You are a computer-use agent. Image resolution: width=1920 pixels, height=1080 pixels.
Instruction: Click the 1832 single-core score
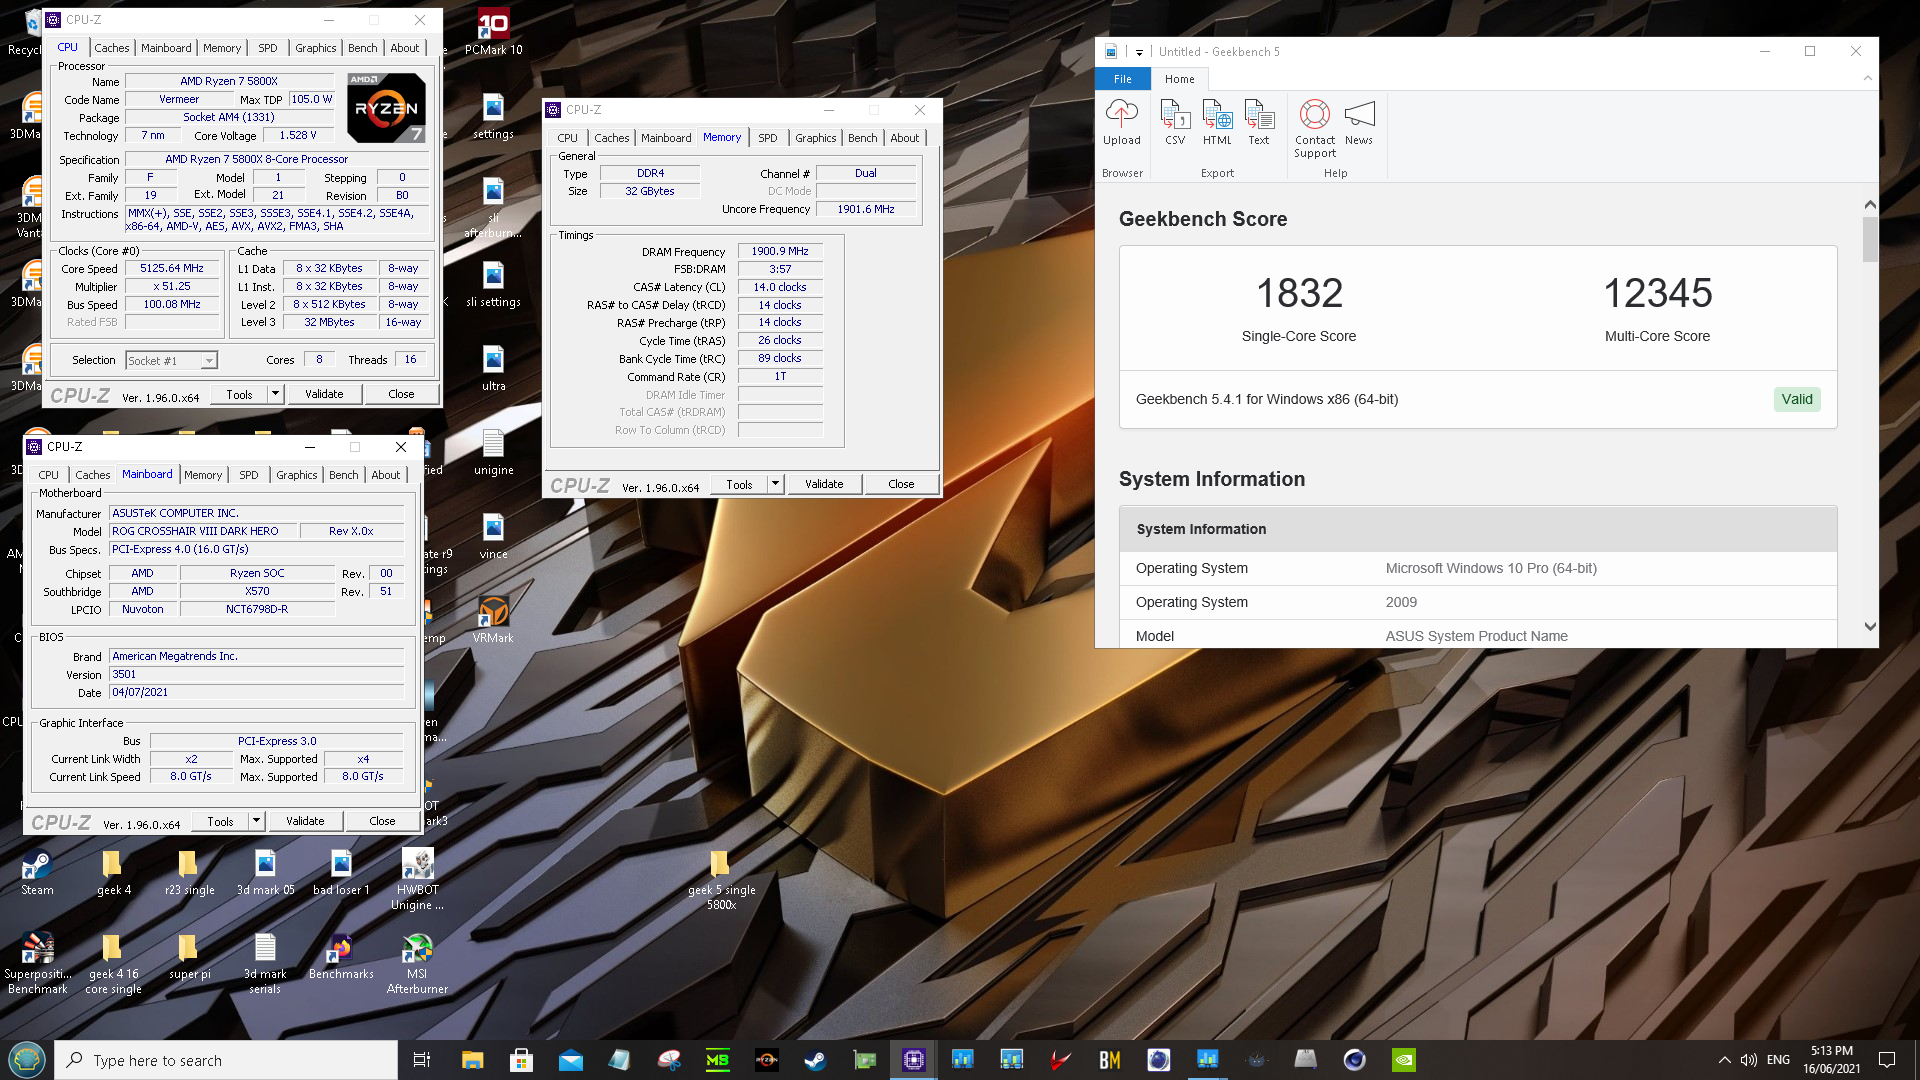click(1299, 293)
